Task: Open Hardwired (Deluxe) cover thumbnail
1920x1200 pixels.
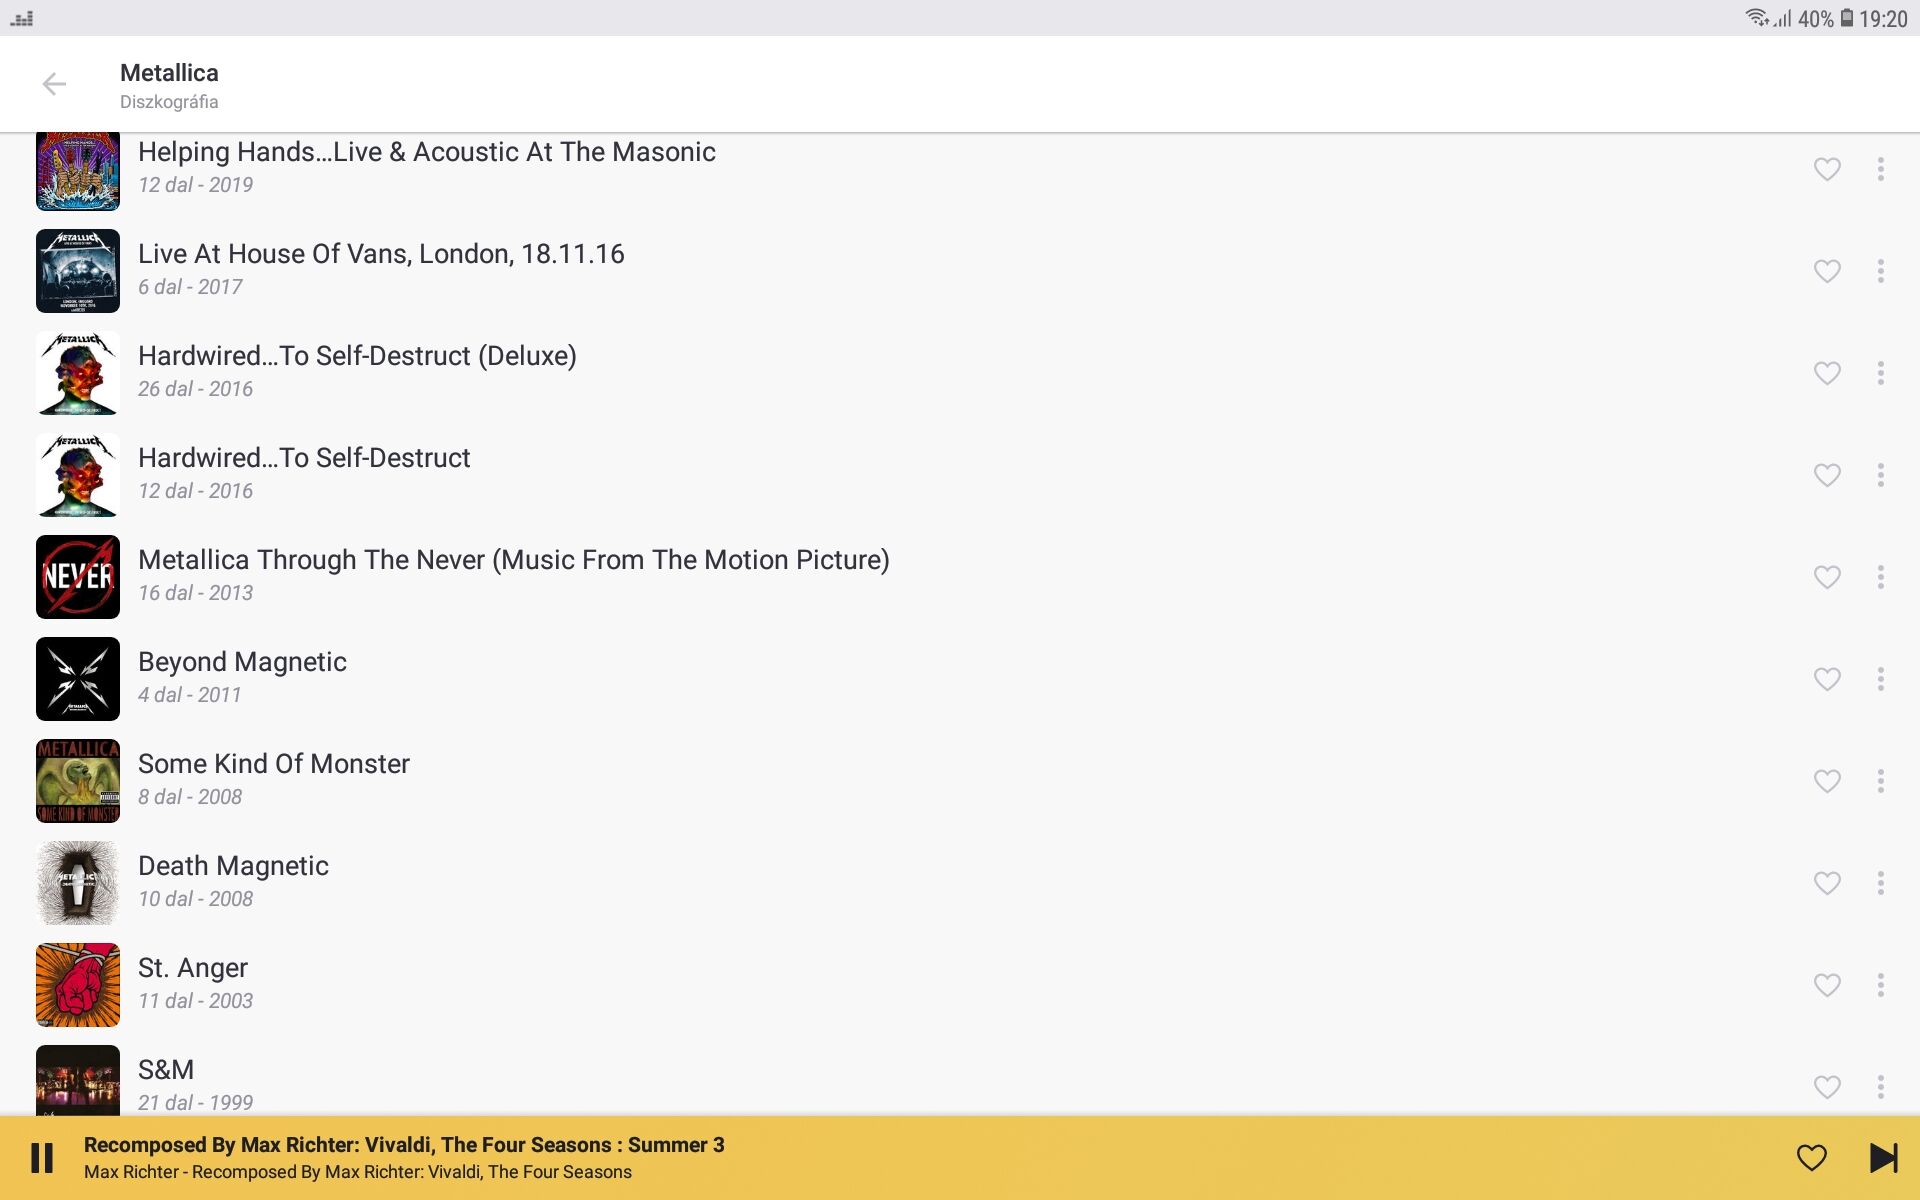Action: coord(78,373)
